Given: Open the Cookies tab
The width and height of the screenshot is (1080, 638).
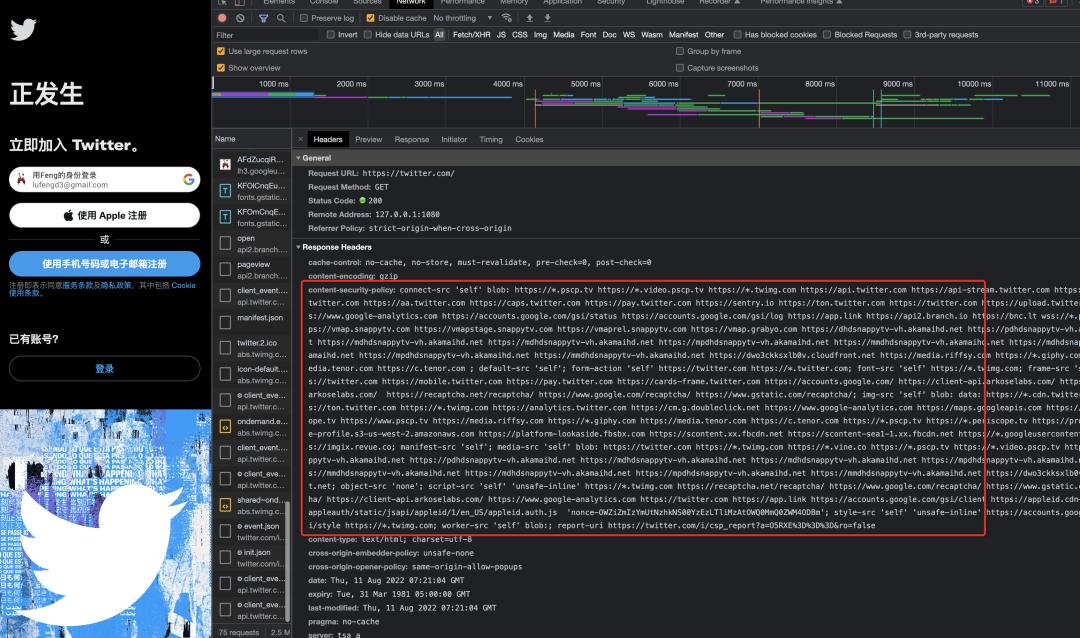Looking at the screenshot, I should 529,139.
